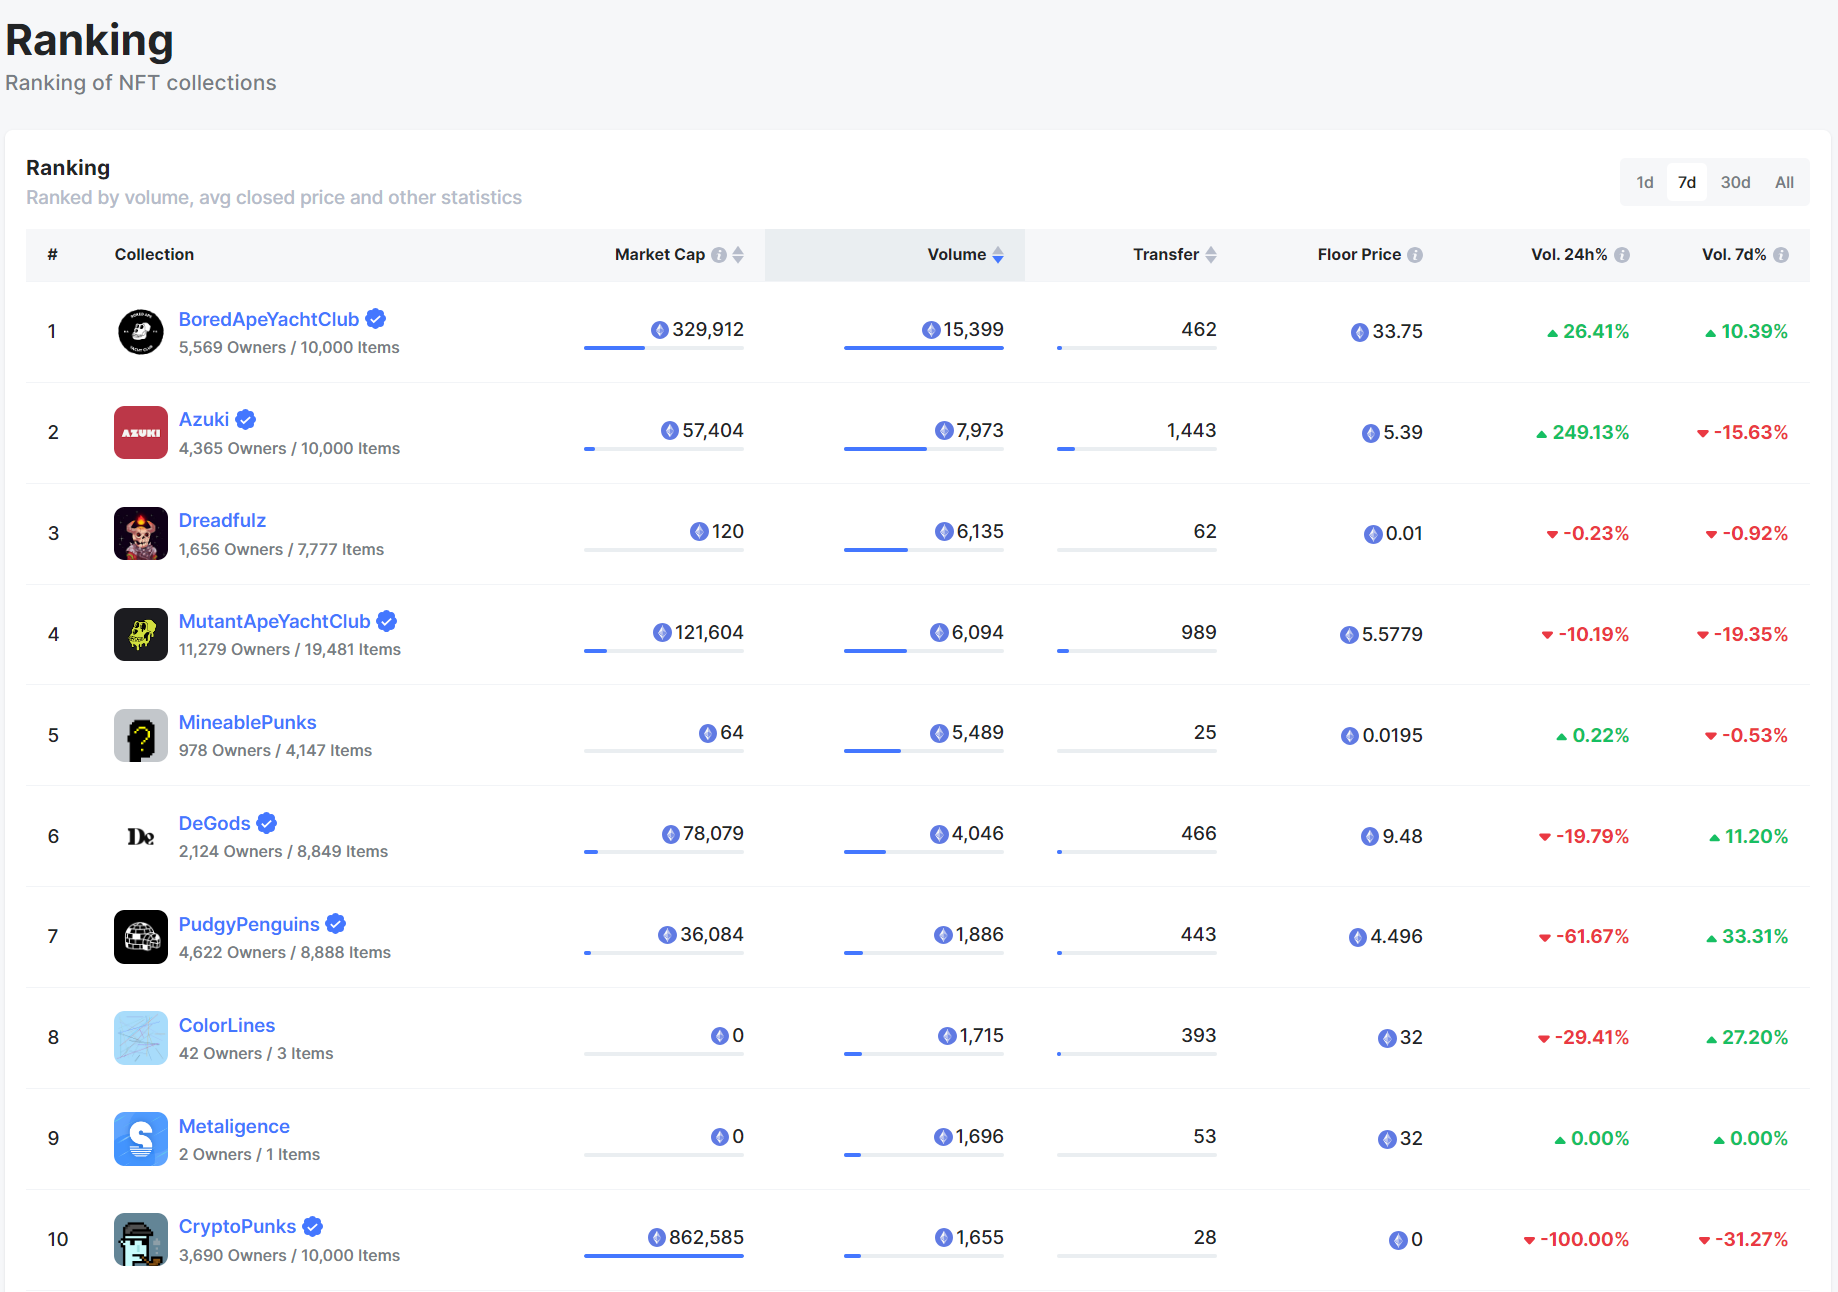Click the Metaligence S logo icon
This screenshot has width=1838, height=1292.
[x=141, y=1139]
